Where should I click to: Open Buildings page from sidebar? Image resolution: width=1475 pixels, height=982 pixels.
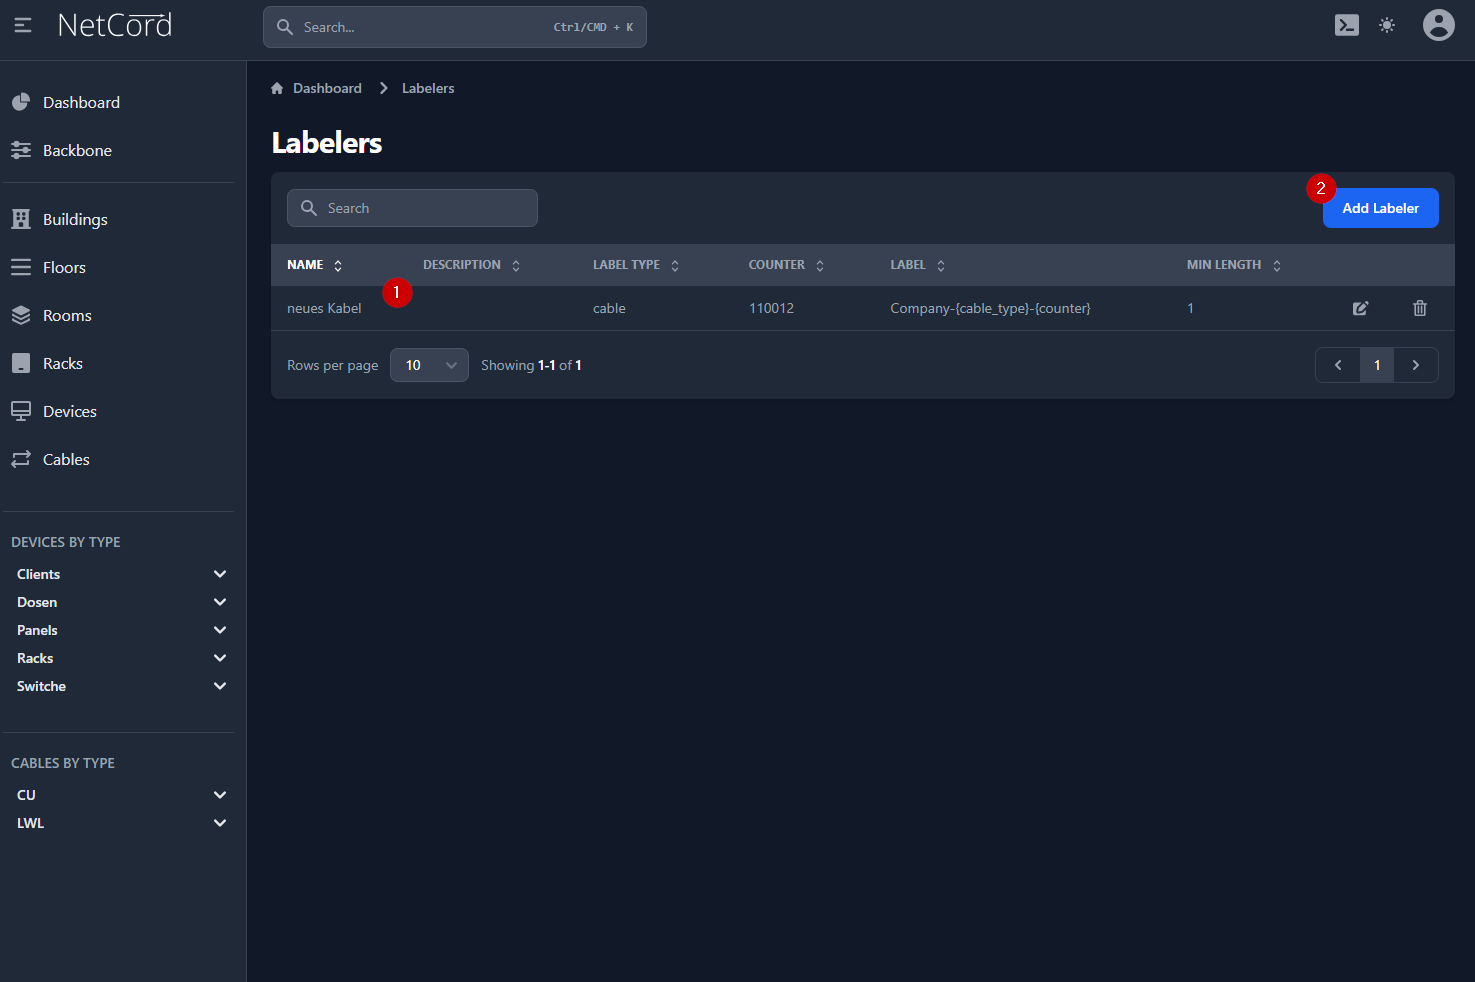point(75,219)
